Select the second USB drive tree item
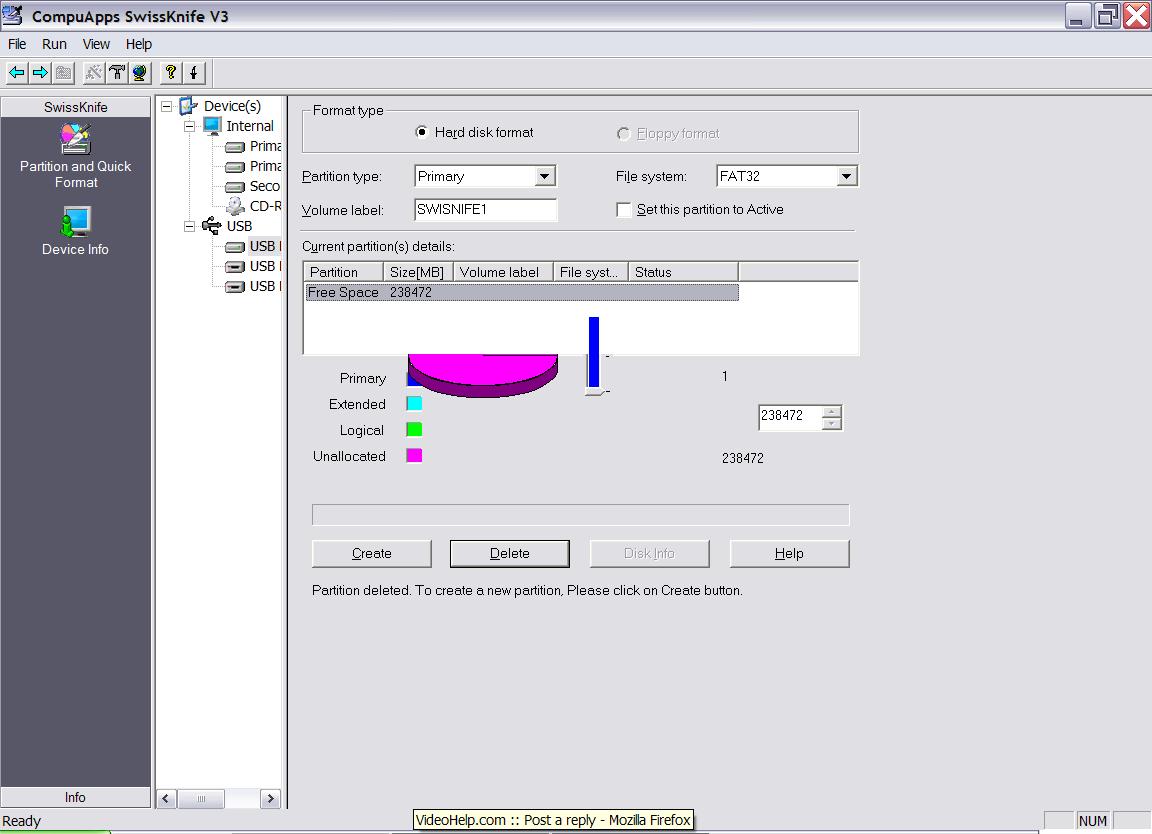1152x834 pixels. tap(253, 266)
